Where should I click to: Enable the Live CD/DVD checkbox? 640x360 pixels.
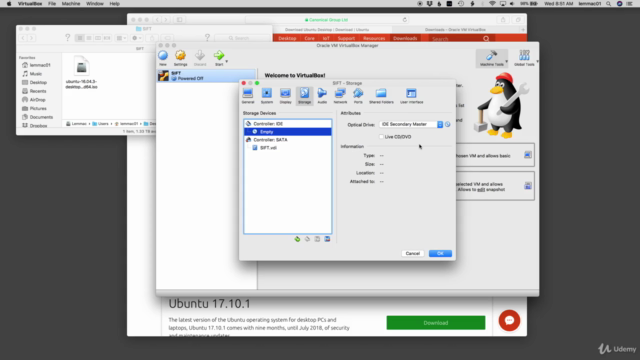coord(381,137)
